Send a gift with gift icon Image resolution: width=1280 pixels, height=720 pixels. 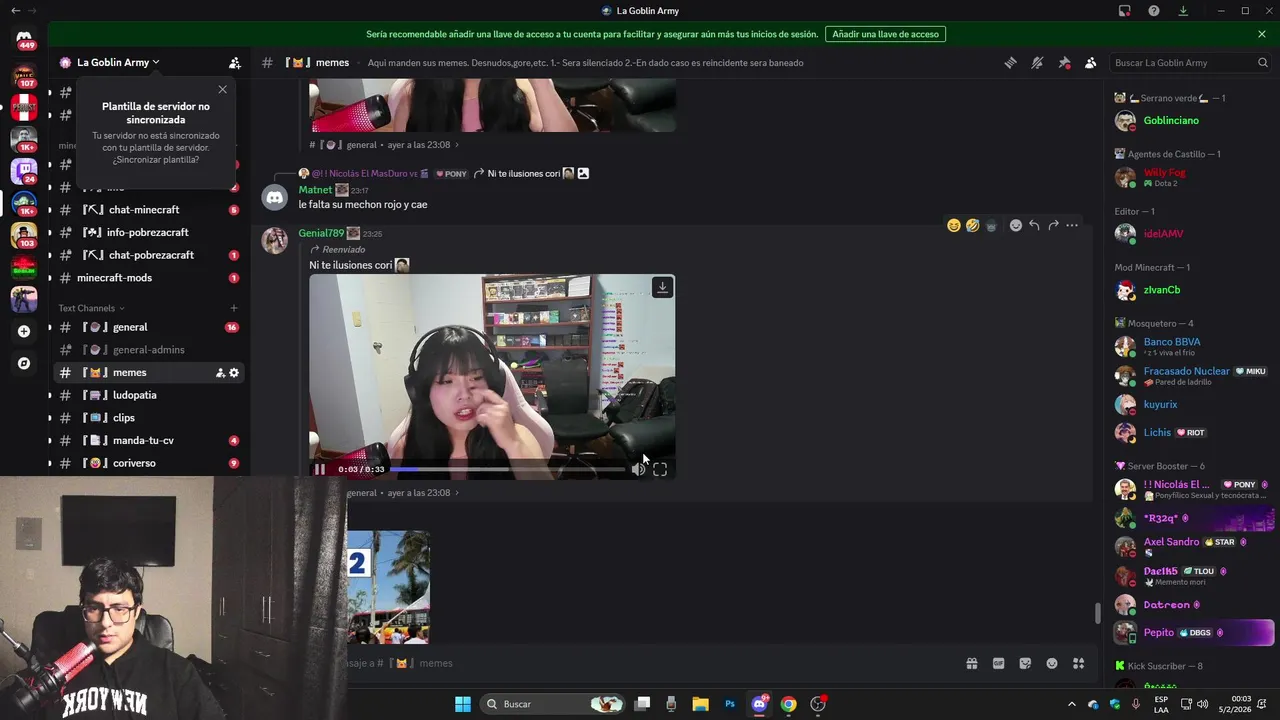coord(971,663)
